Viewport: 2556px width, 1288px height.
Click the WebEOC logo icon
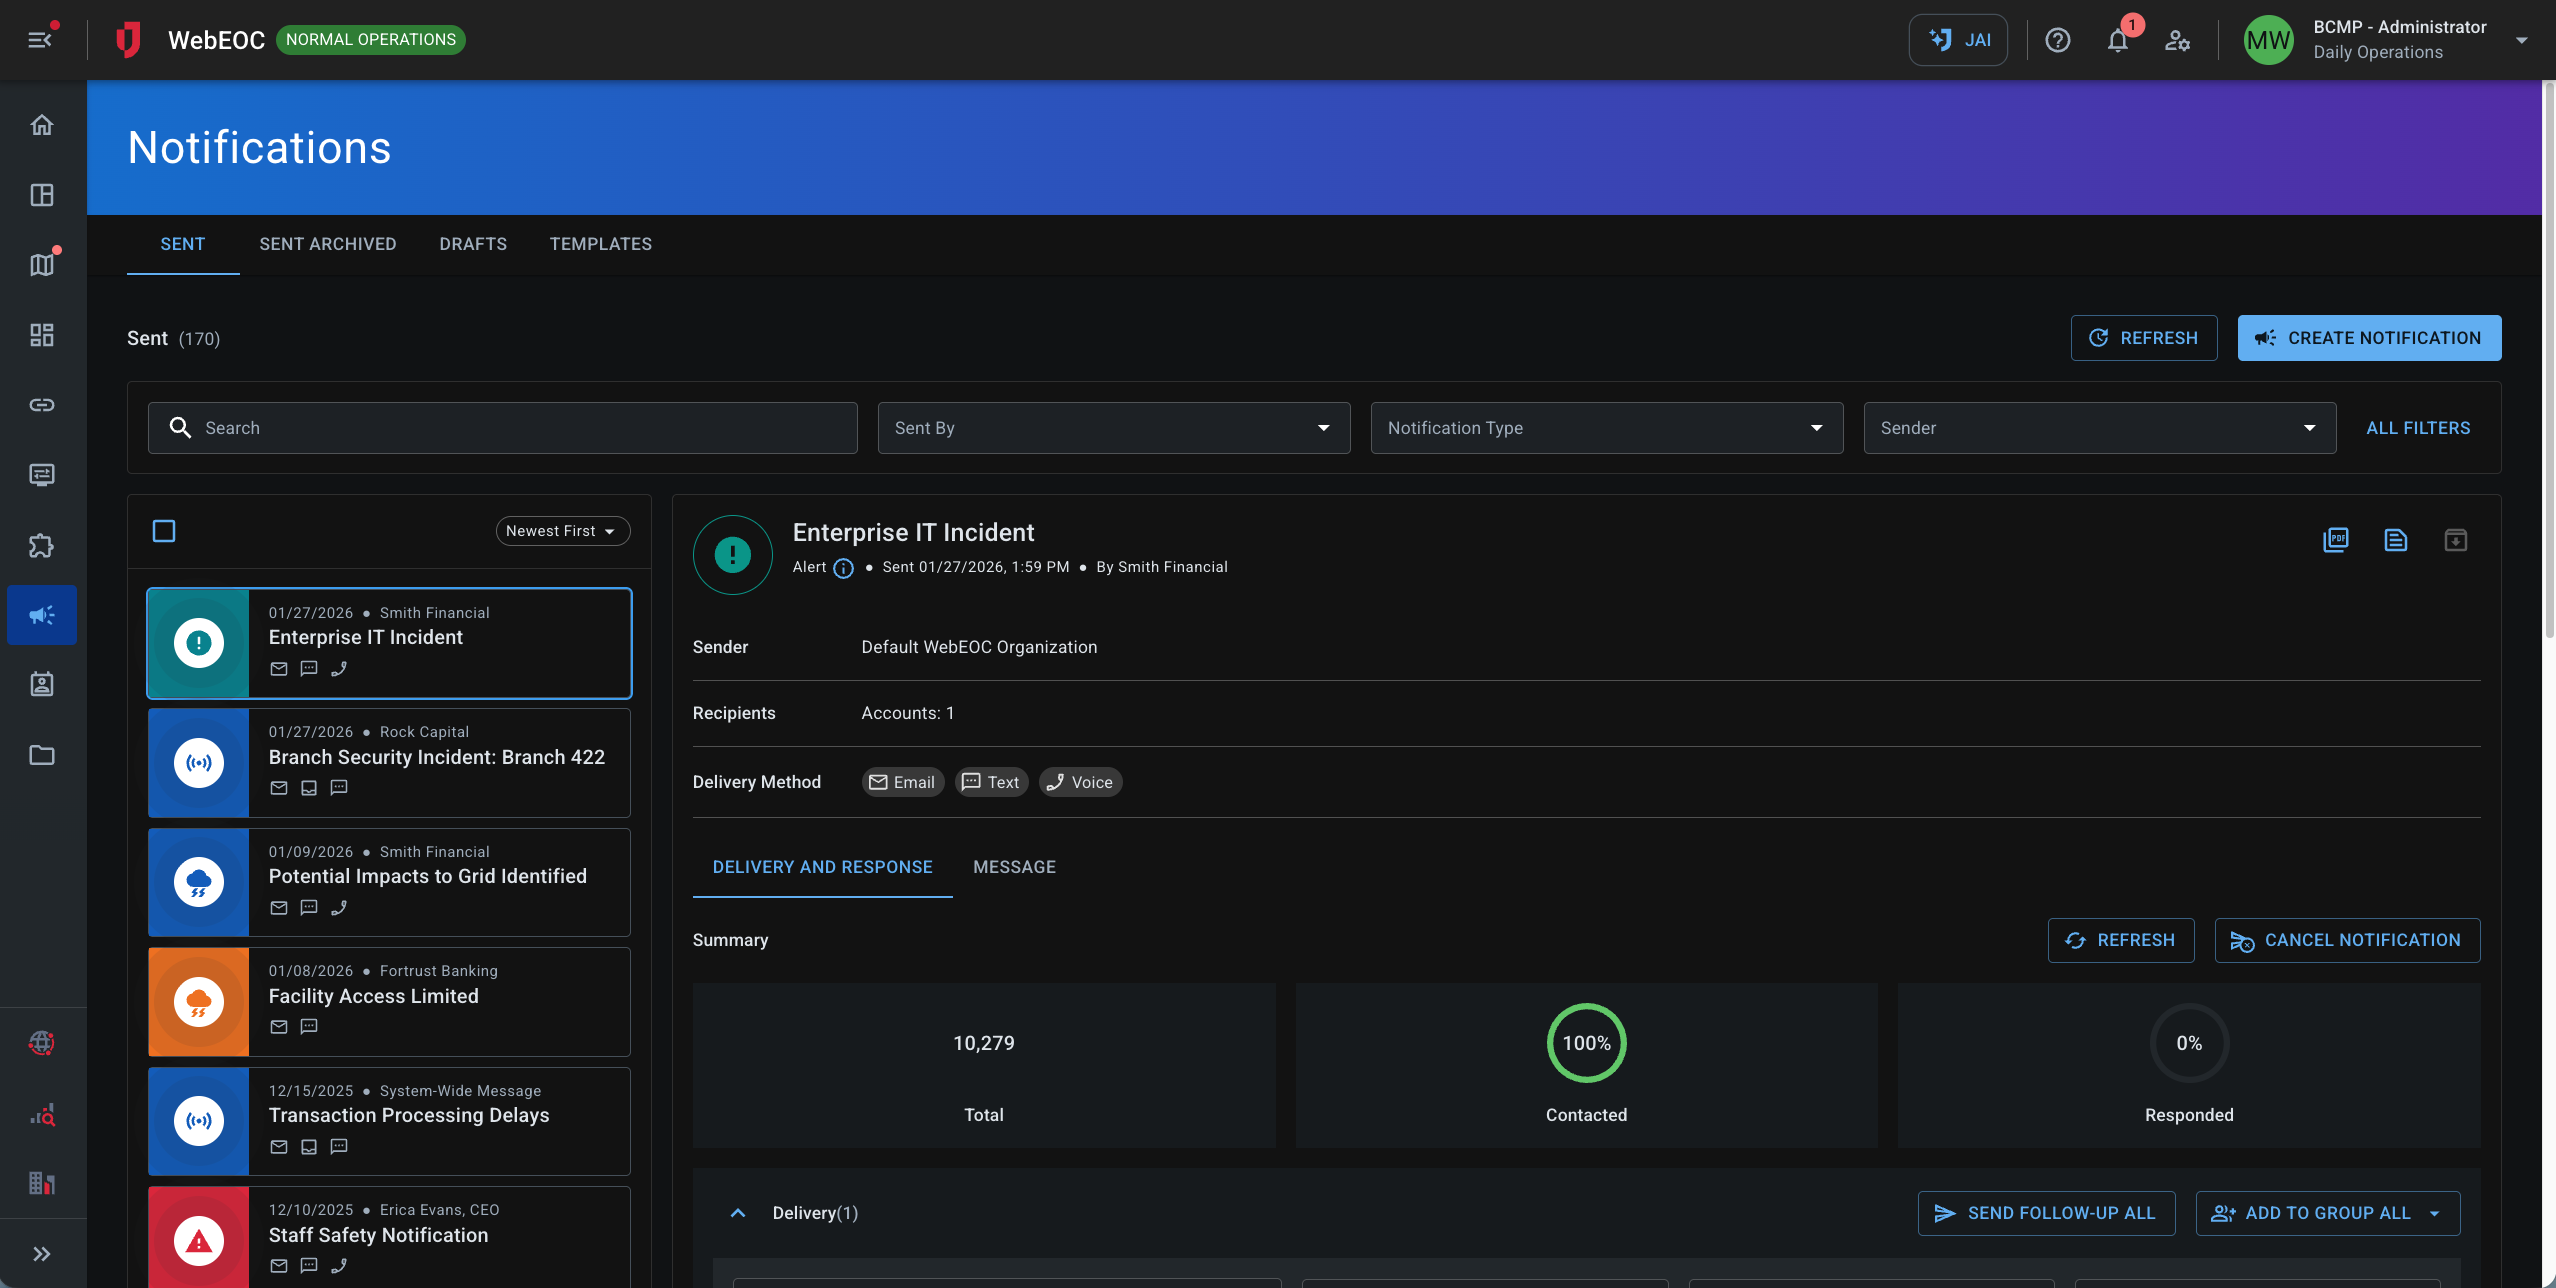[x=127, y=40]
